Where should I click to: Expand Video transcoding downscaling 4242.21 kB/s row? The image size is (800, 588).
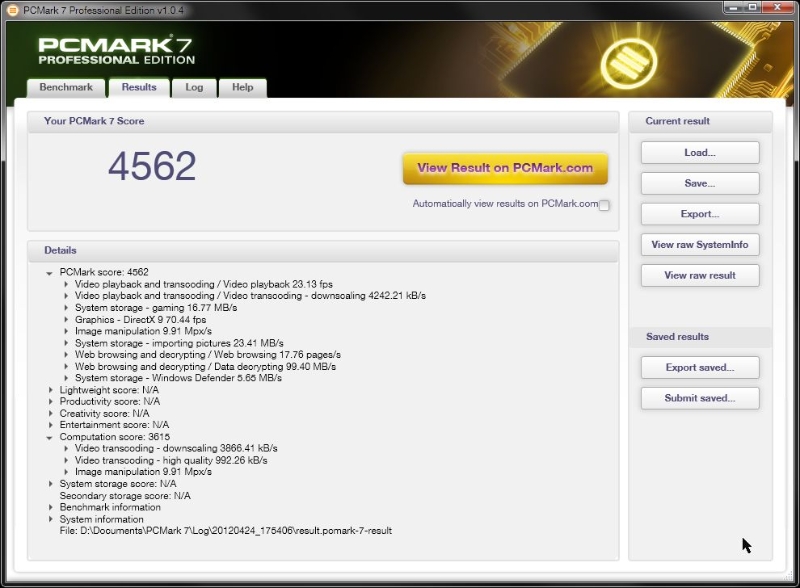[66, 296]
